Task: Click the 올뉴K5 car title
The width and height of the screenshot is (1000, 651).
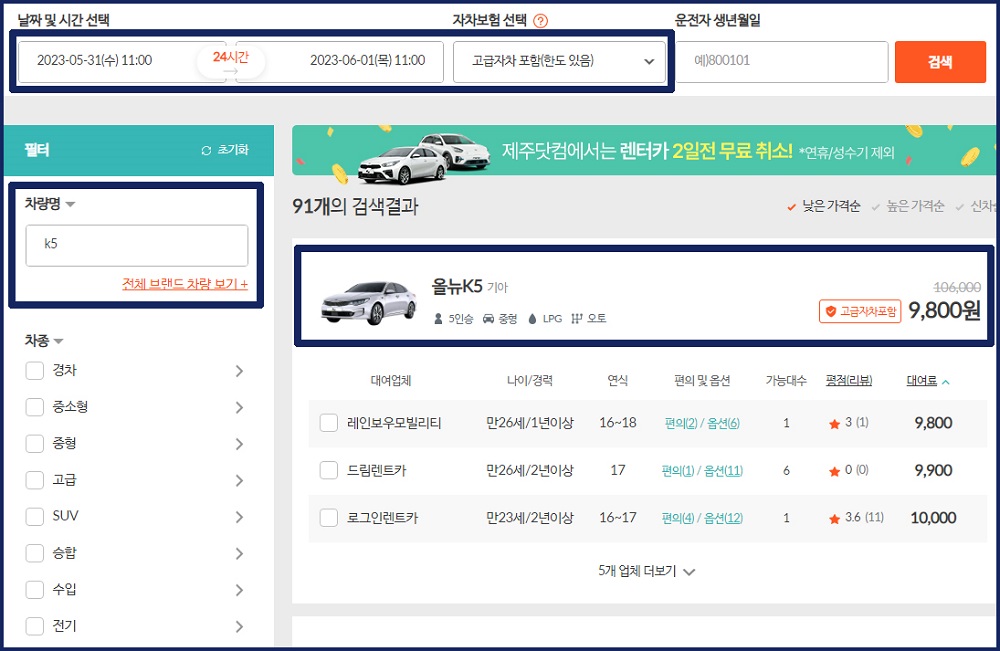Action: pos(457,286)
